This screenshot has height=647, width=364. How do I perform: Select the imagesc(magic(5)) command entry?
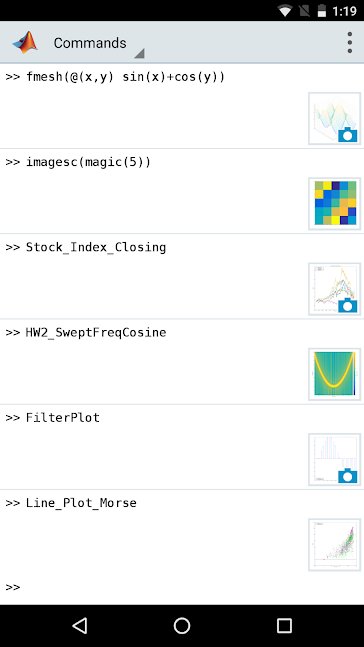(x=88, y=162)
